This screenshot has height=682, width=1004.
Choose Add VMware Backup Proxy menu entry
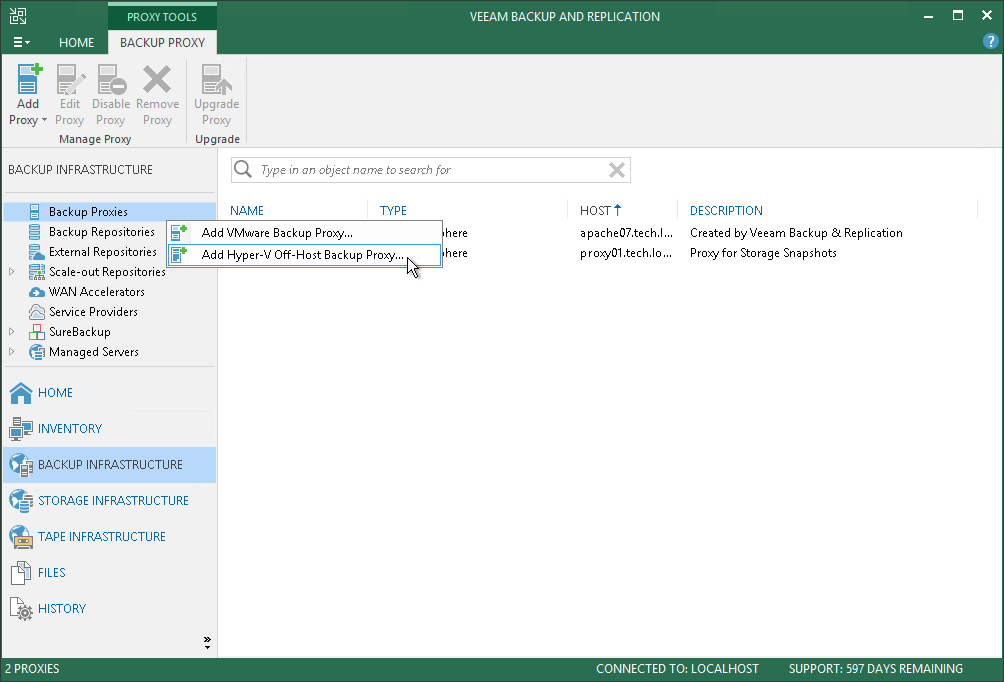[x=304, y=233]
